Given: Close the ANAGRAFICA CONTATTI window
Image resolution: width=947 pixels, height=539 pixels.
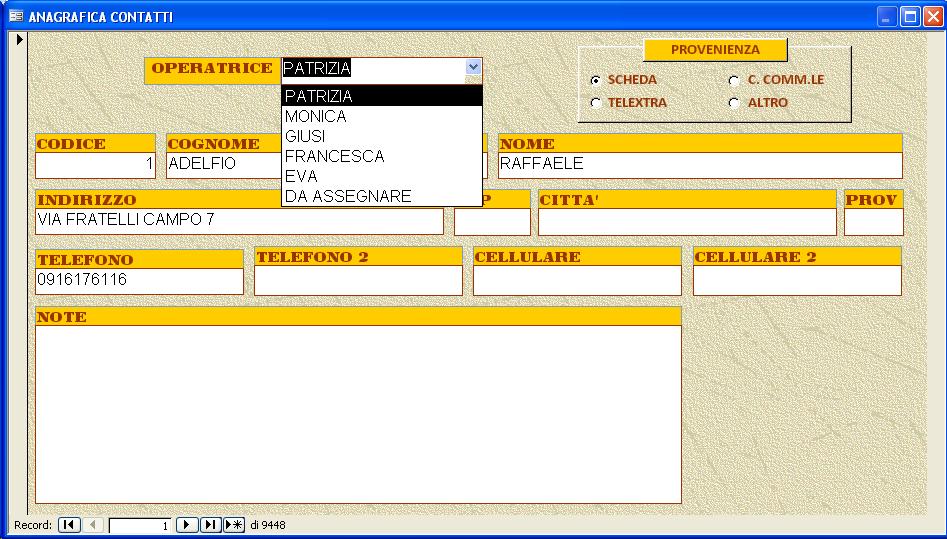Looking at the screenshot, I should [x=933, y=16].
